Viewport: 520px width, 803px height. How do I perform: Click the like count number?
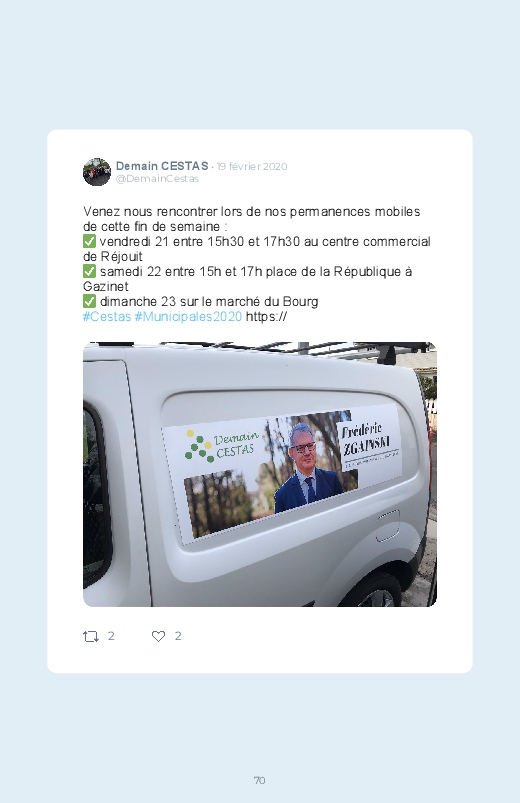(x=178, y=636)
